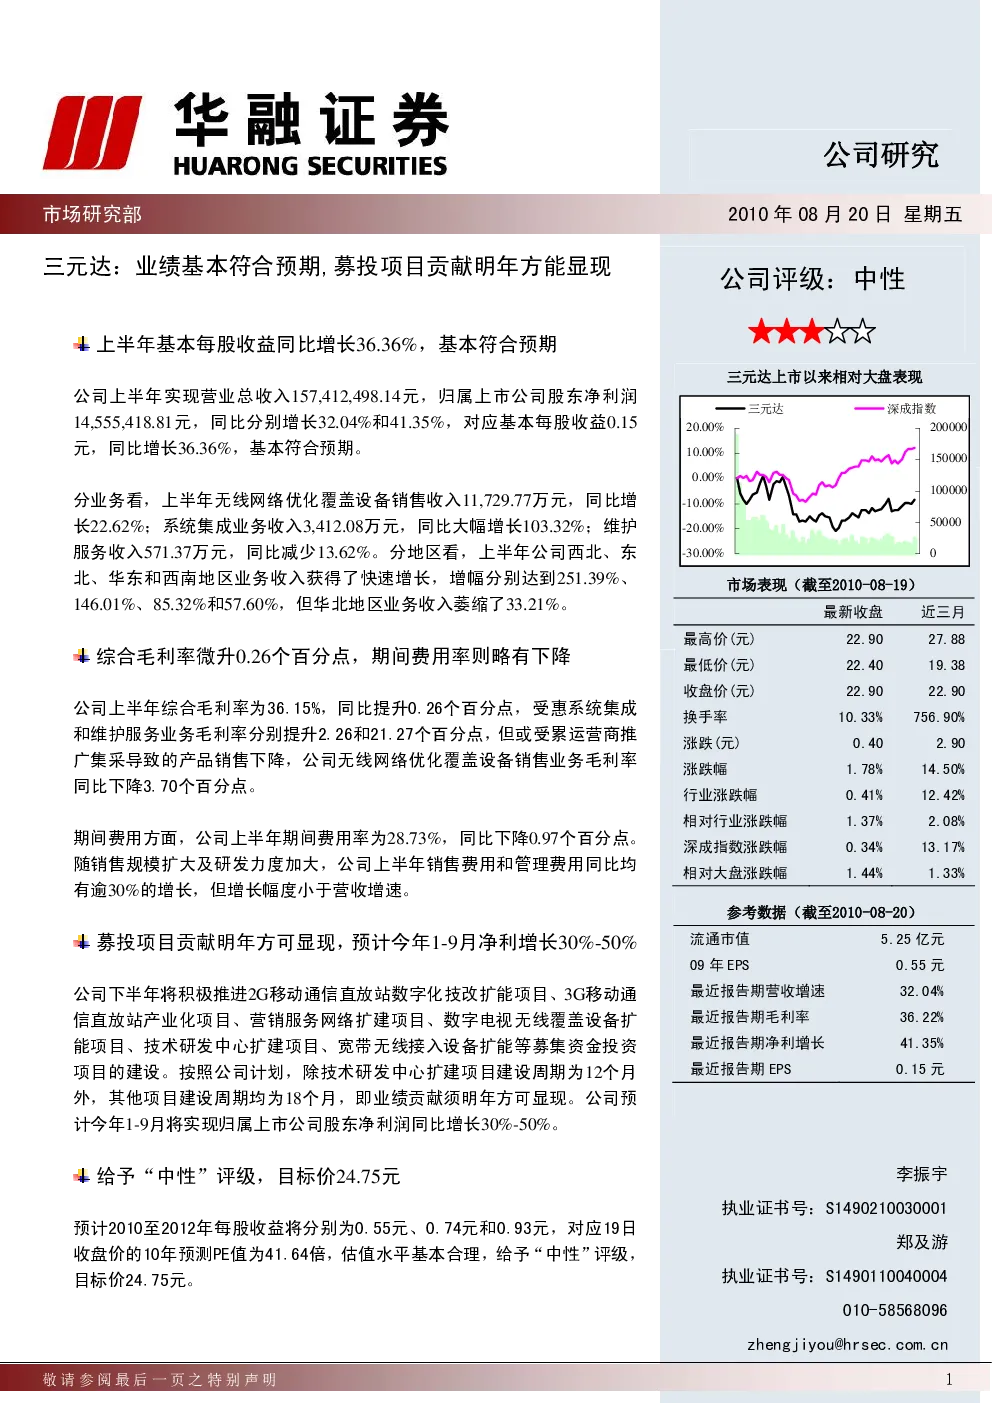The image size is (992, 1403).
Task: Click the 最近报告期净利增长 row label
Action: coord(757,1043)
